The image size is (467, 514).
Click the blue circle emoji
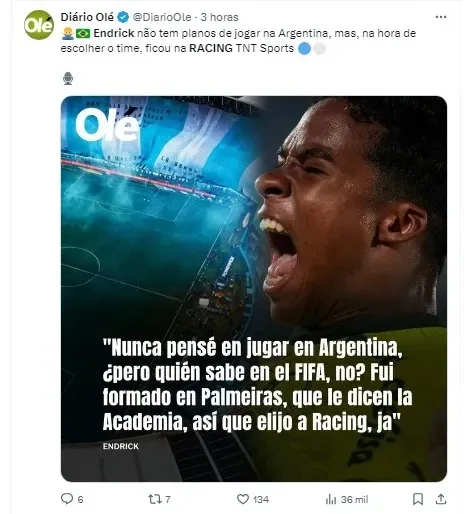point(304,49)
